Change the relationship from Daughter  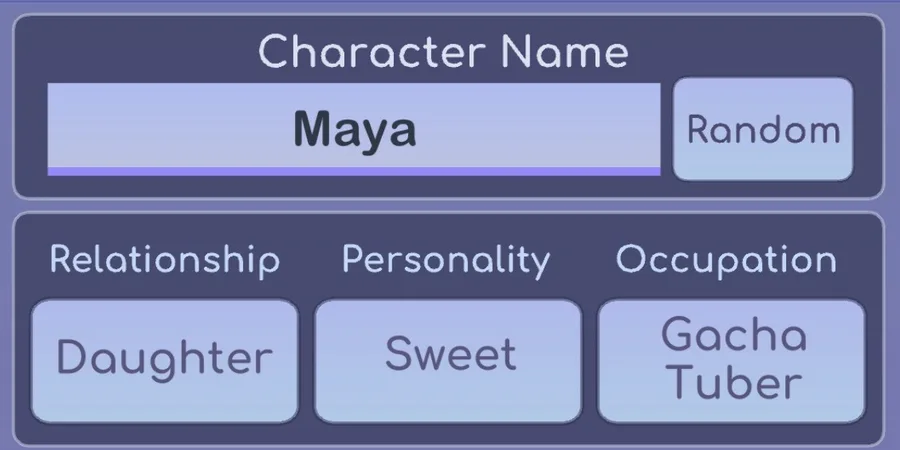[x=165, y=361]
